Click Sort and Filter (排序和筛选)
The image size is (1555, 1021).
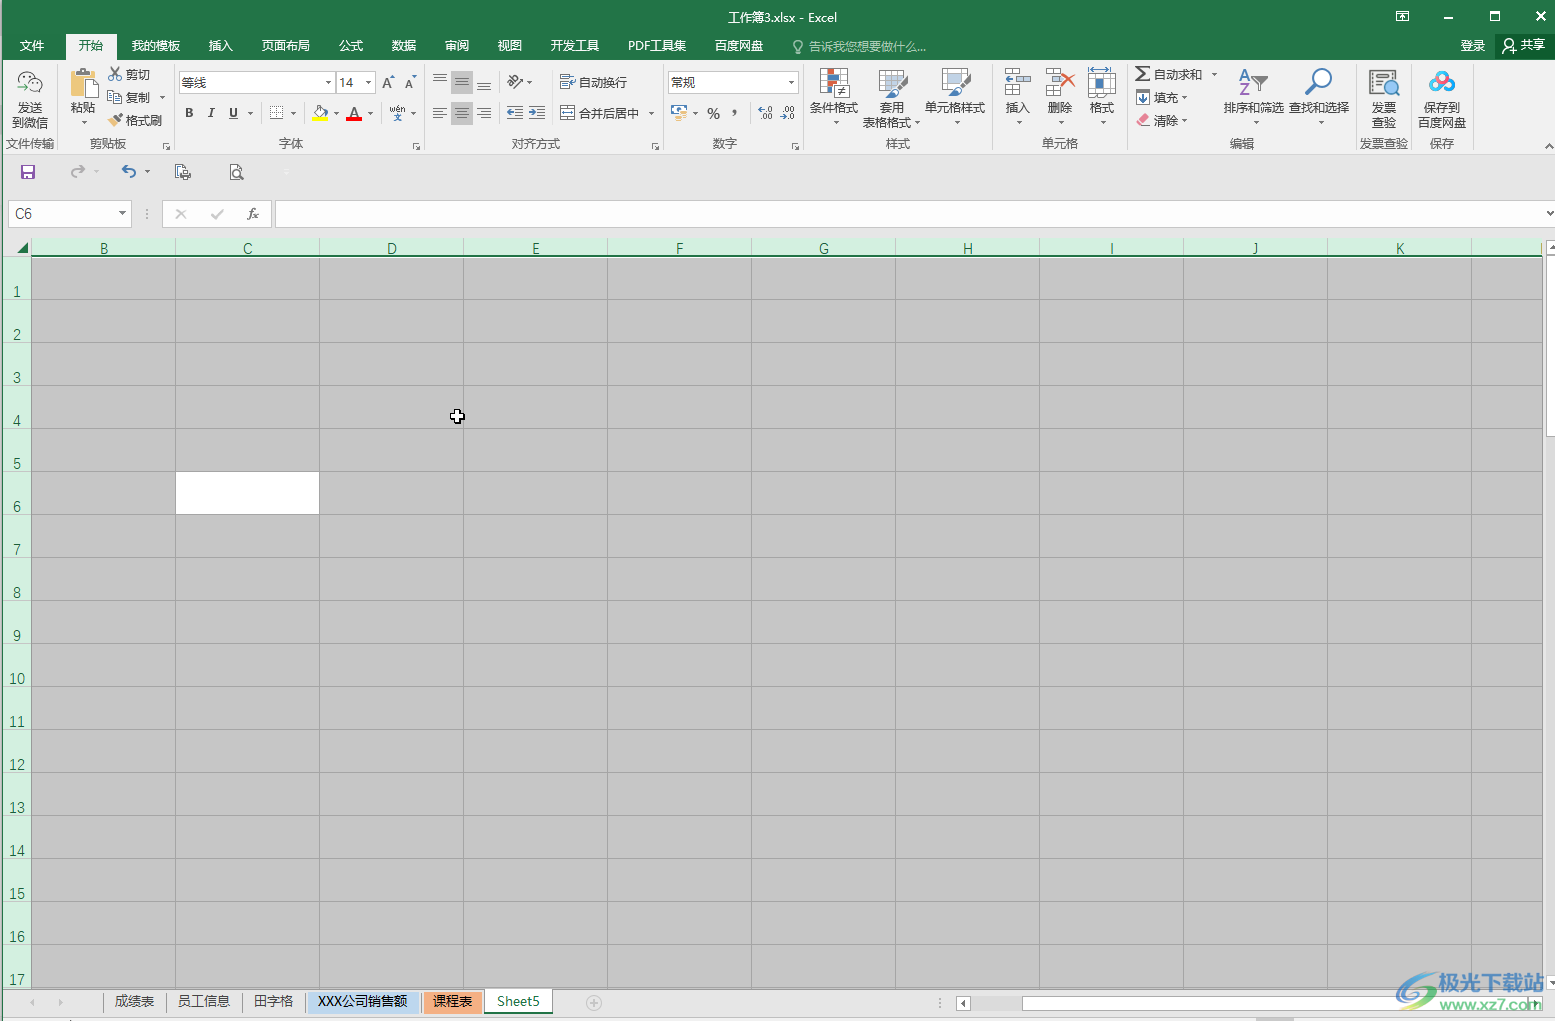[x=1253, y=96]
